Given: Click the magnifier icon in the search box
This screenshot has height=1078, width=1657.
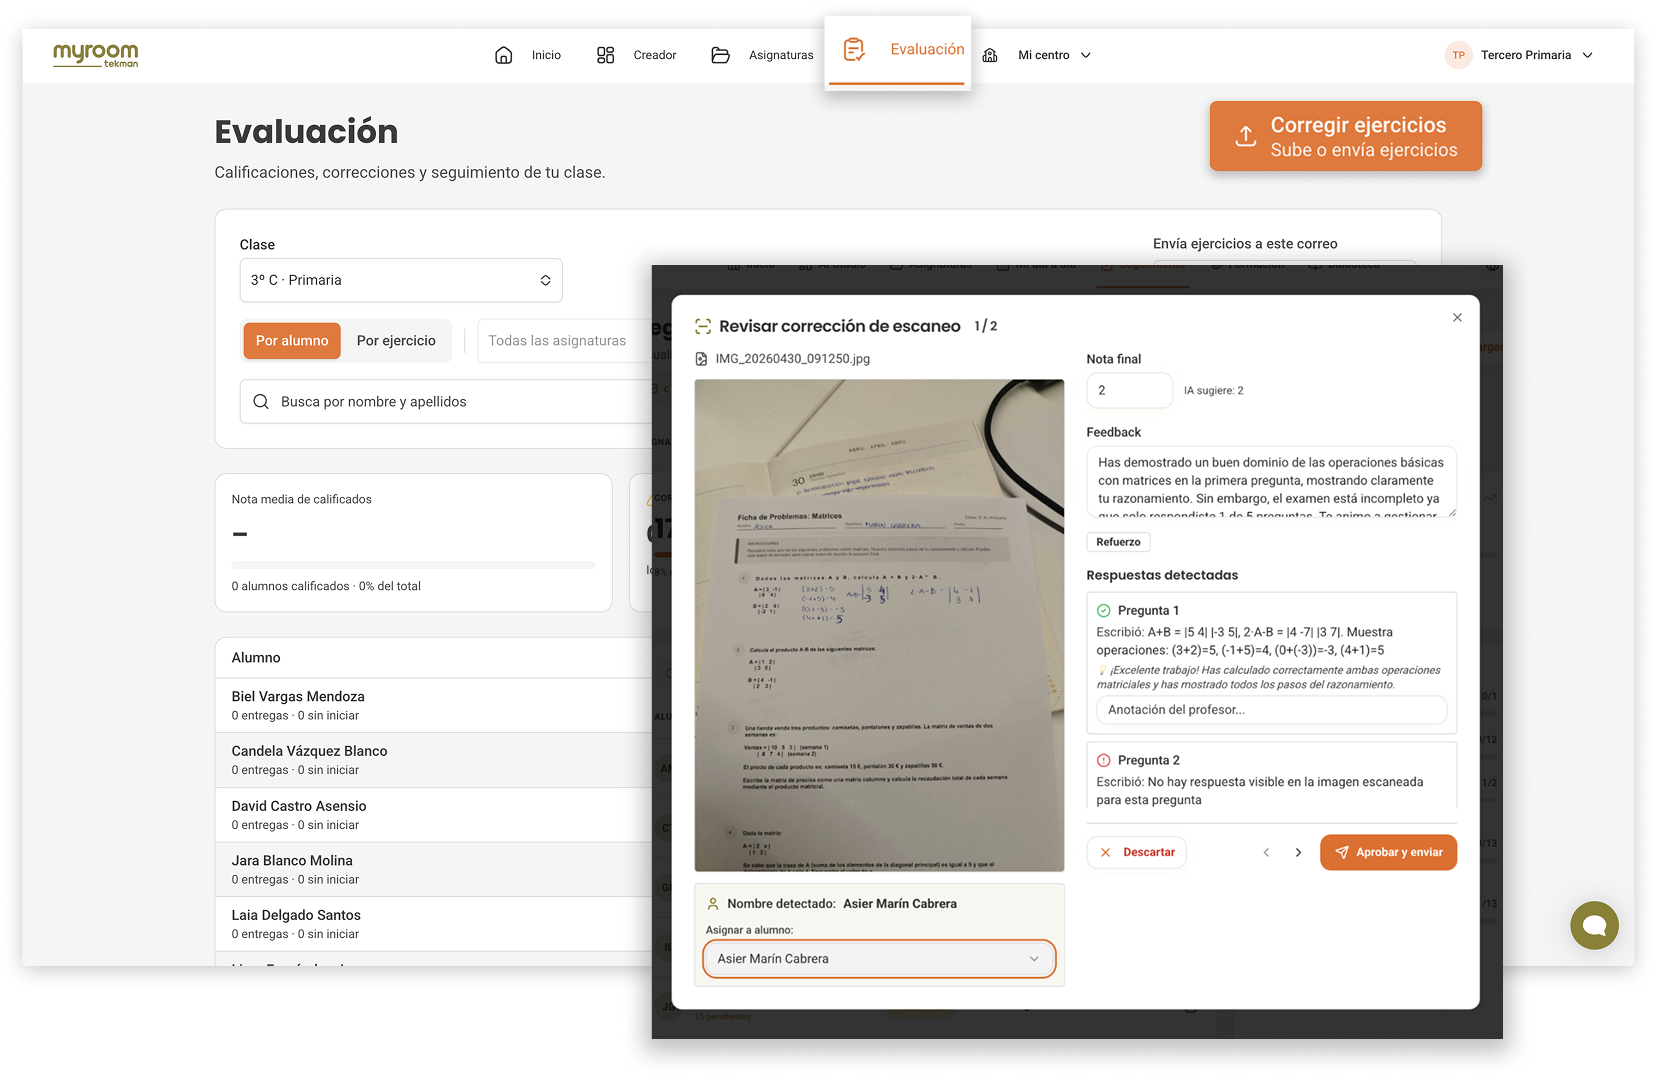Looking at the screenshot, I should coord(261,401).
